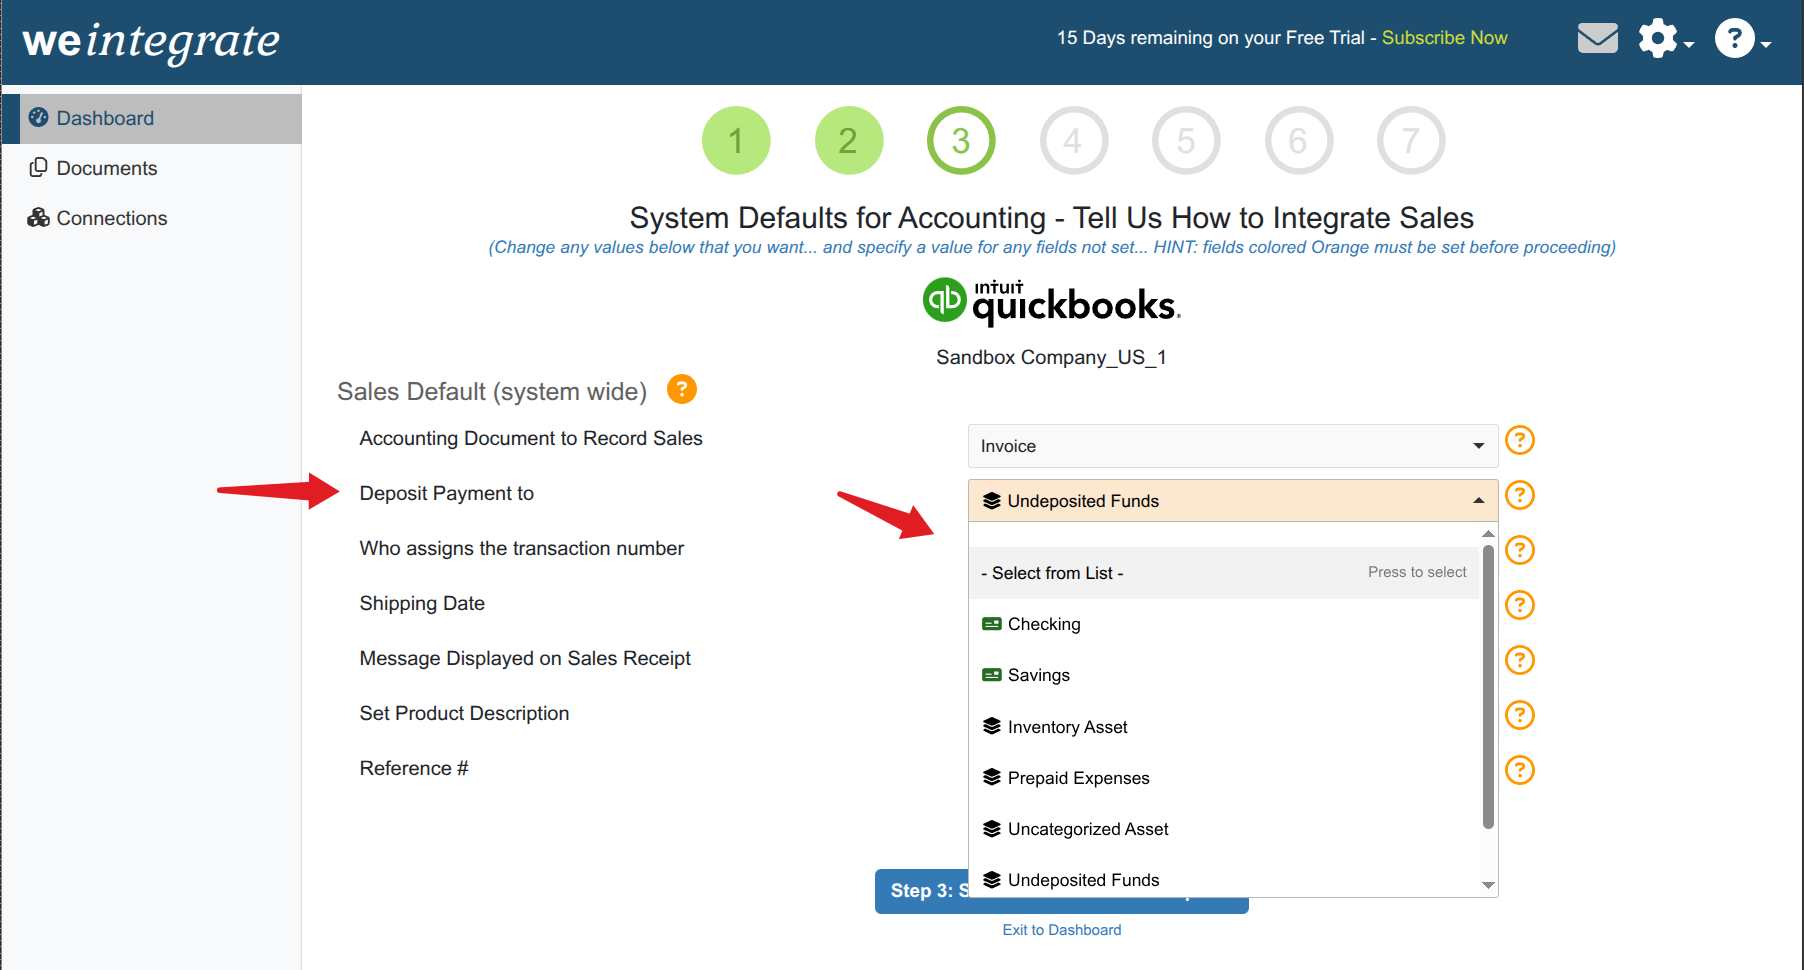Click the weintegrate logo
This screenshot has width=1804, height=970.
pos(151,41)
